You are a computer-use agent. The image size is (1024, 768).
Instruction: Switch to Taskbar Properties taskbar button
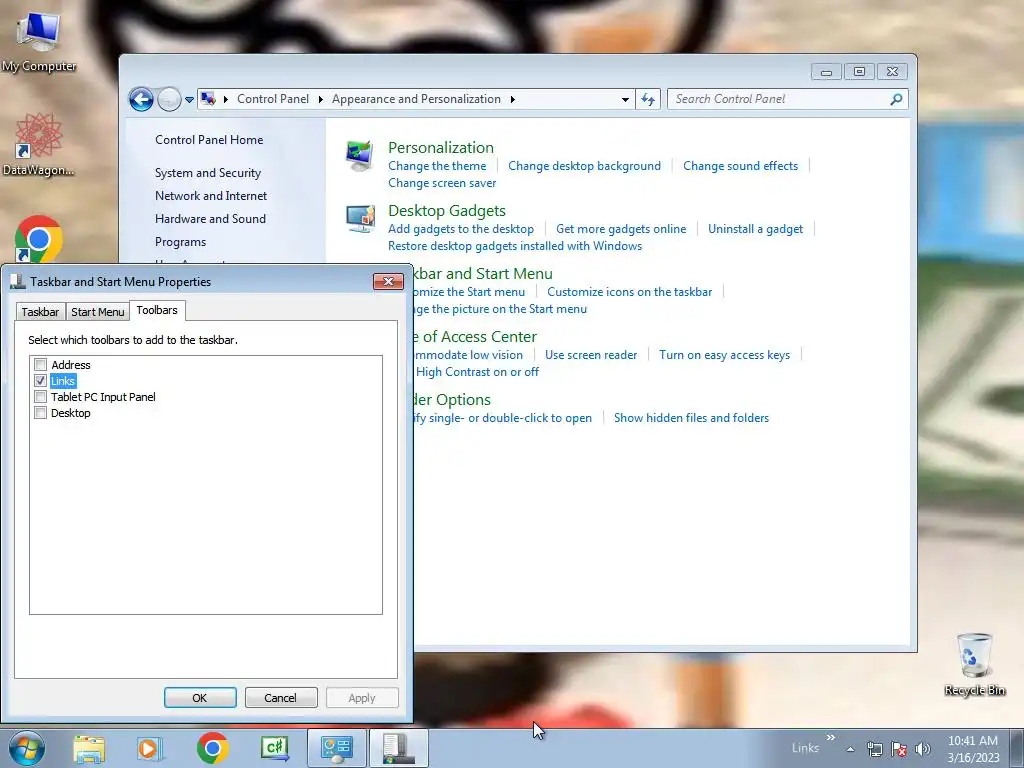(x=399, y=748)
